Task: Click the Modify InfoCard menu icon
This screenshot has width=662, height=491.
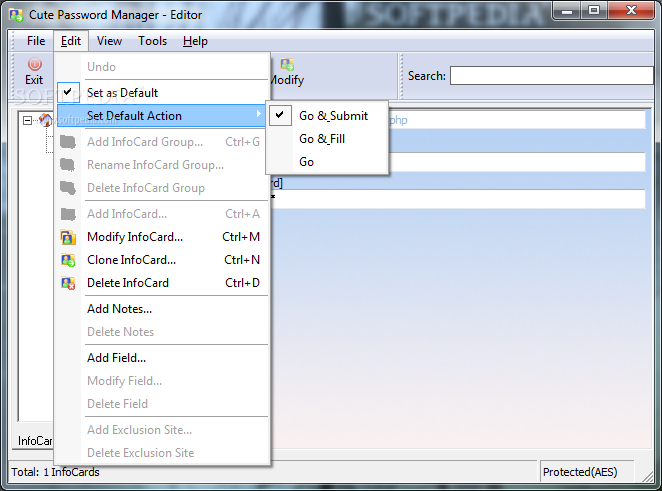Action: click(68, 237)
